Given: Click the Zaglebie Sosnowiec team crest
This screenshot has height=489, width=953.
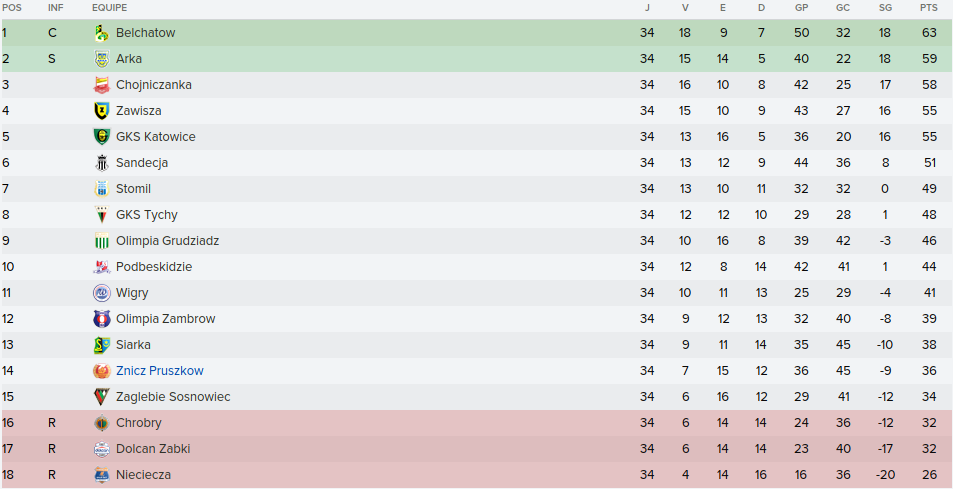Looking at the screenshot, I should pyautogui.click(x=101, y=397).
